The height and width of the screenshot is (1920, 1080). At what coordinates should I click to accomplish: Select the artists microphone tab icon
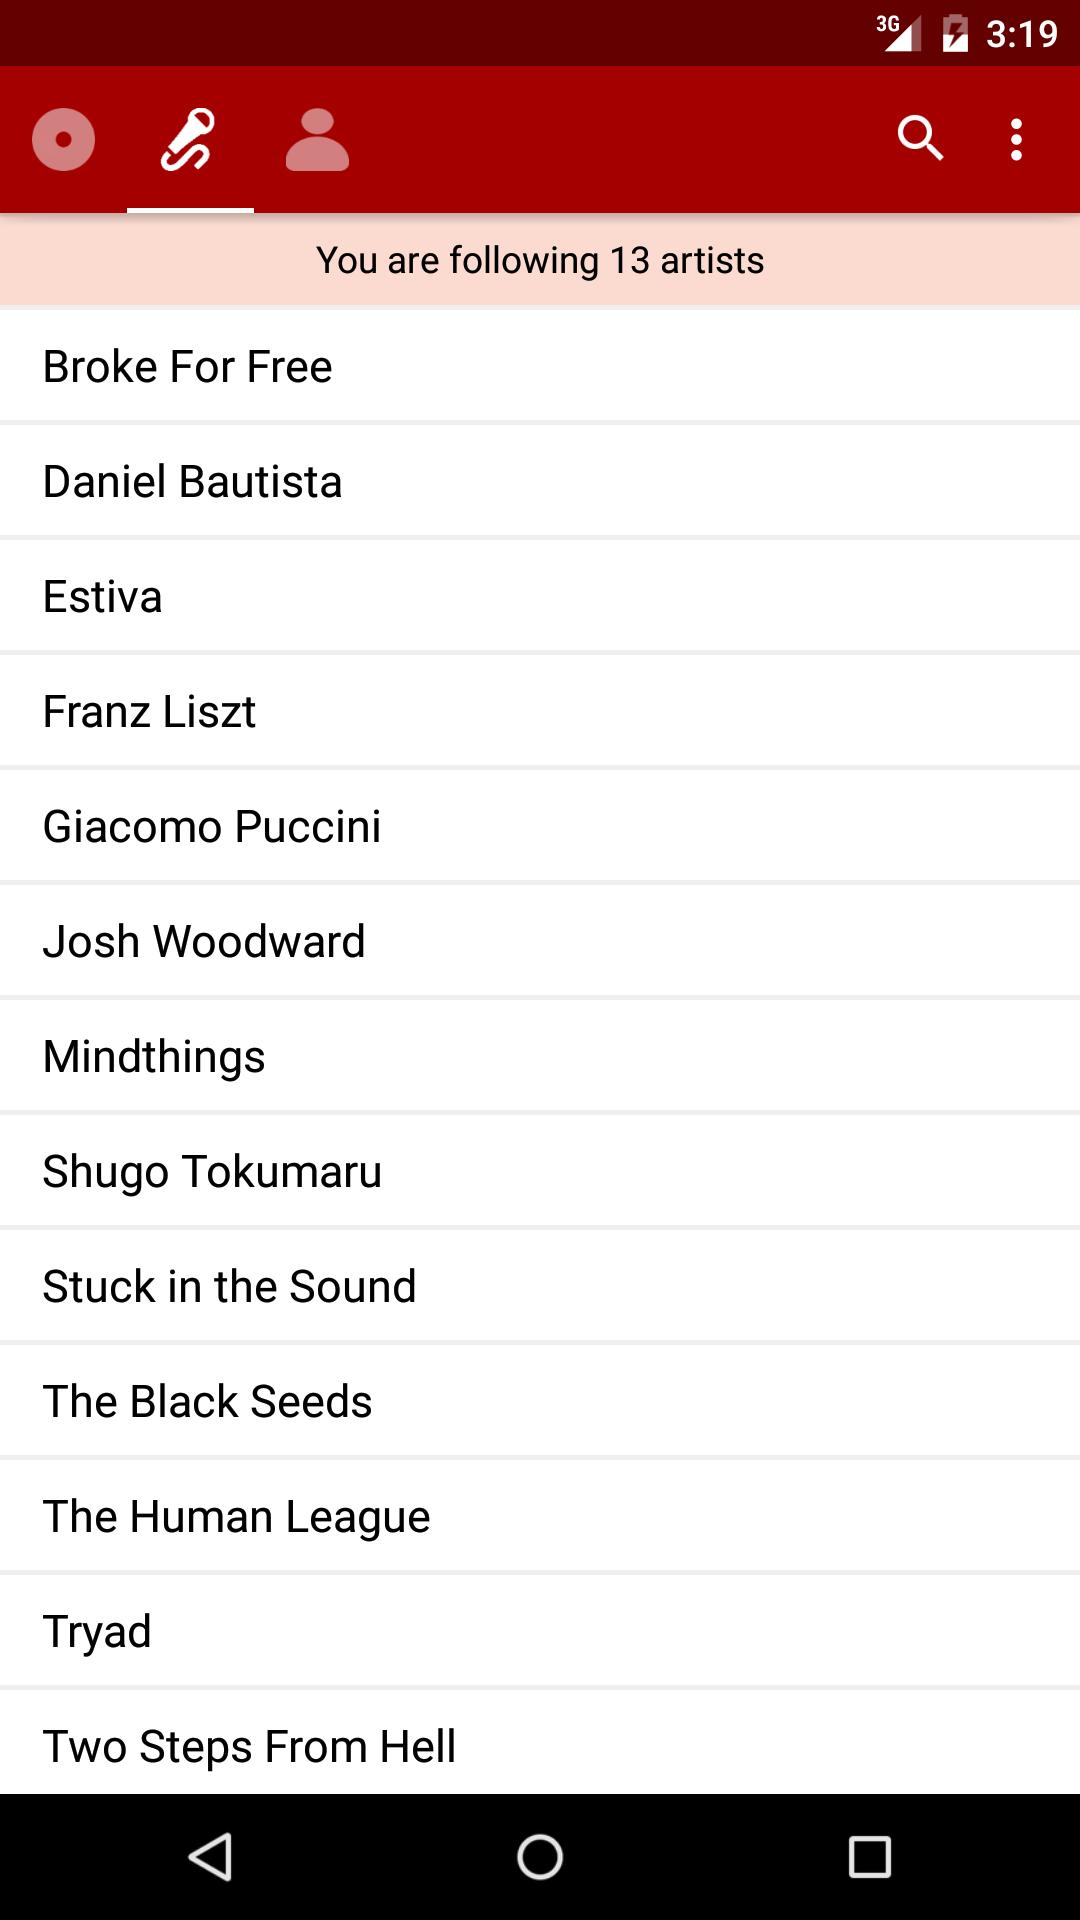click(190, 139)
